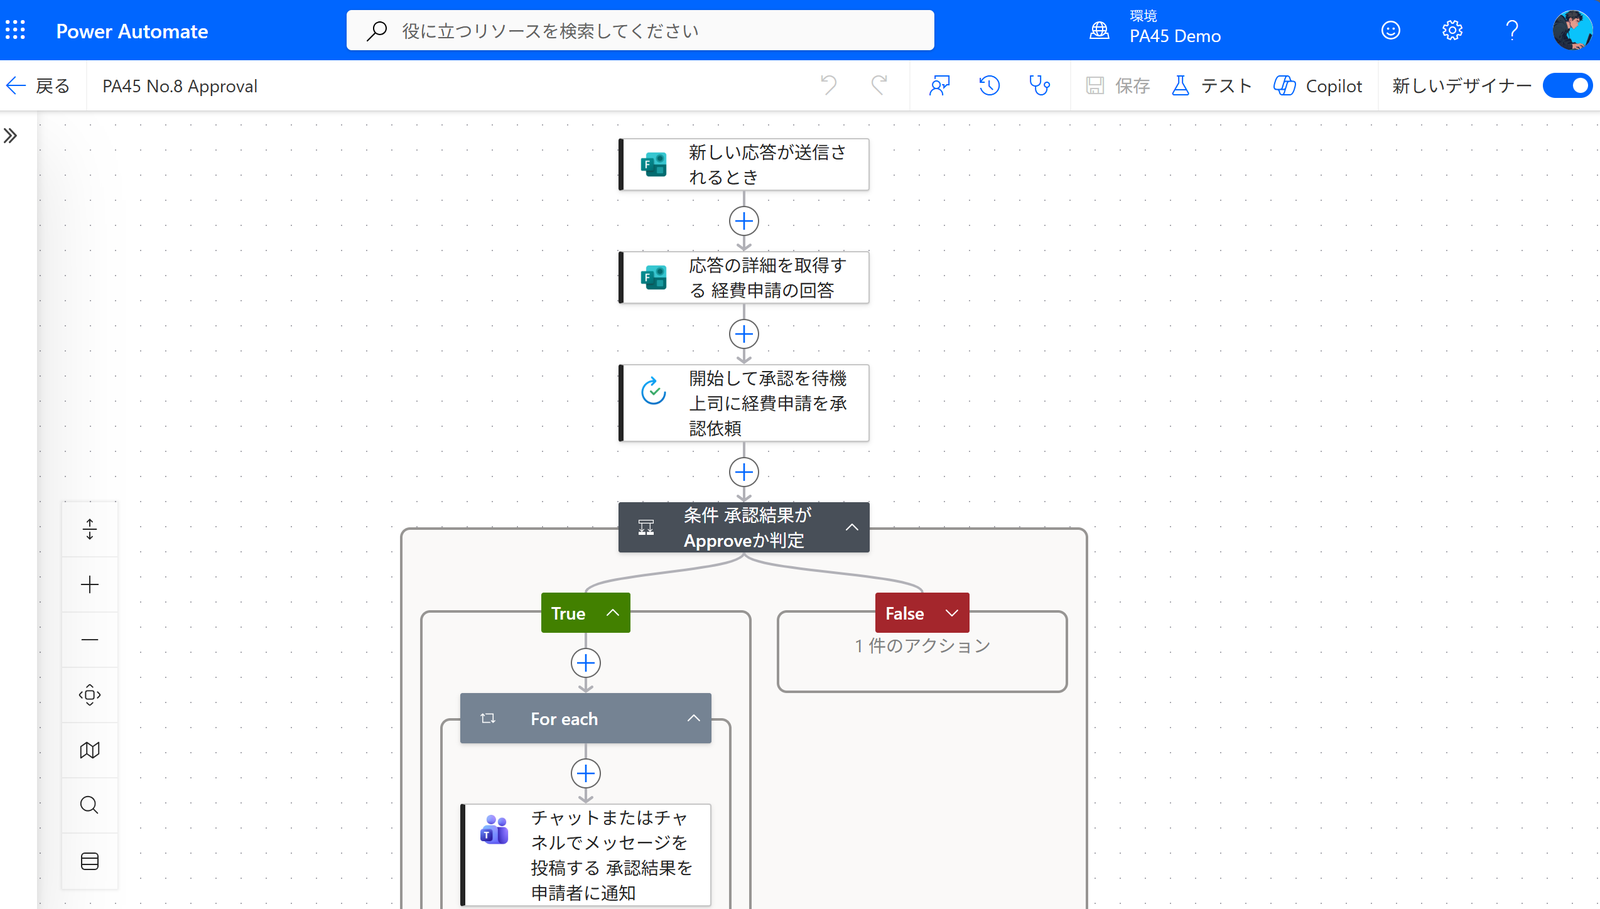1600x909 pixels.
Task: Open the flow checker stethoscope icon
Action: pos(1040,86)
